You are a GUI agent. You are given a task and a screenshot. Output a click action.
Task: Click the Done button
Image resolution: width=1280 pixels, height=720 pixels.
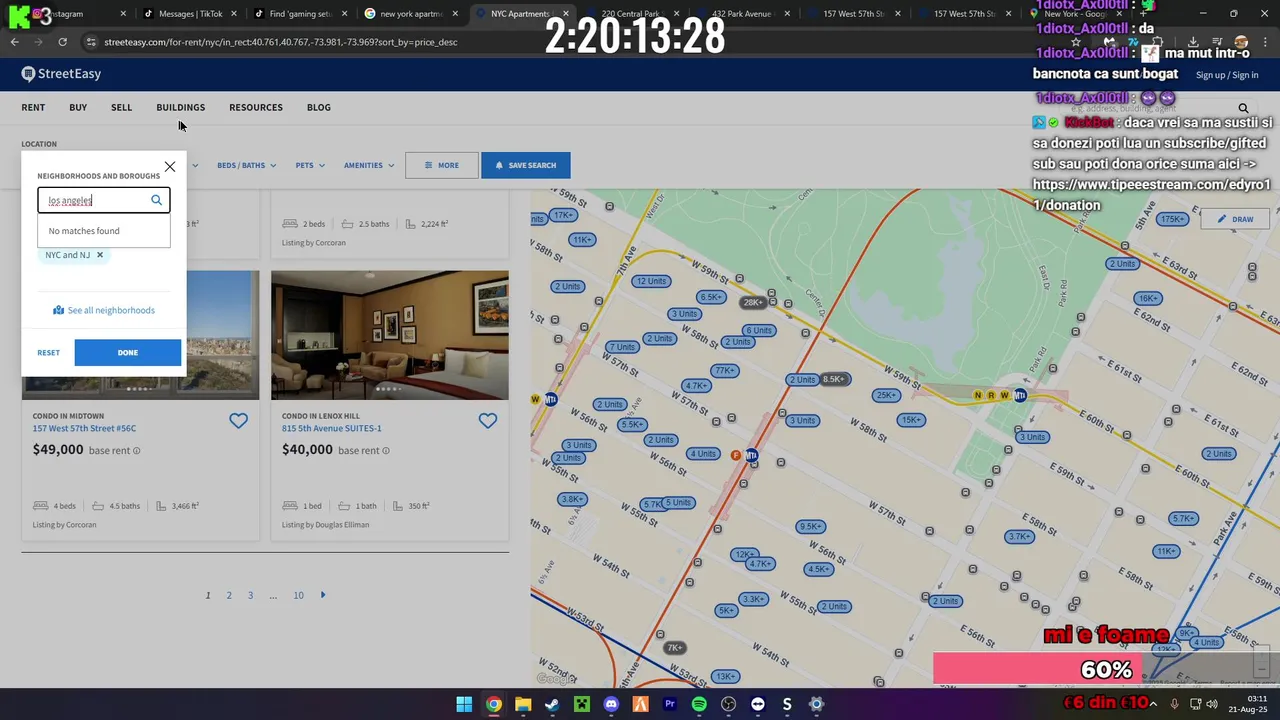click(x=128, y=352)
